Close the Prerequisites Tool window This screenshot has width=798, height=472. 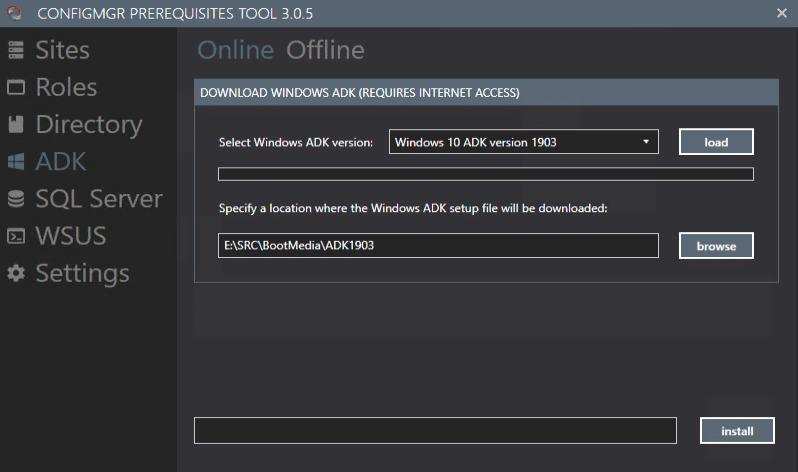(x=781, y=13)
